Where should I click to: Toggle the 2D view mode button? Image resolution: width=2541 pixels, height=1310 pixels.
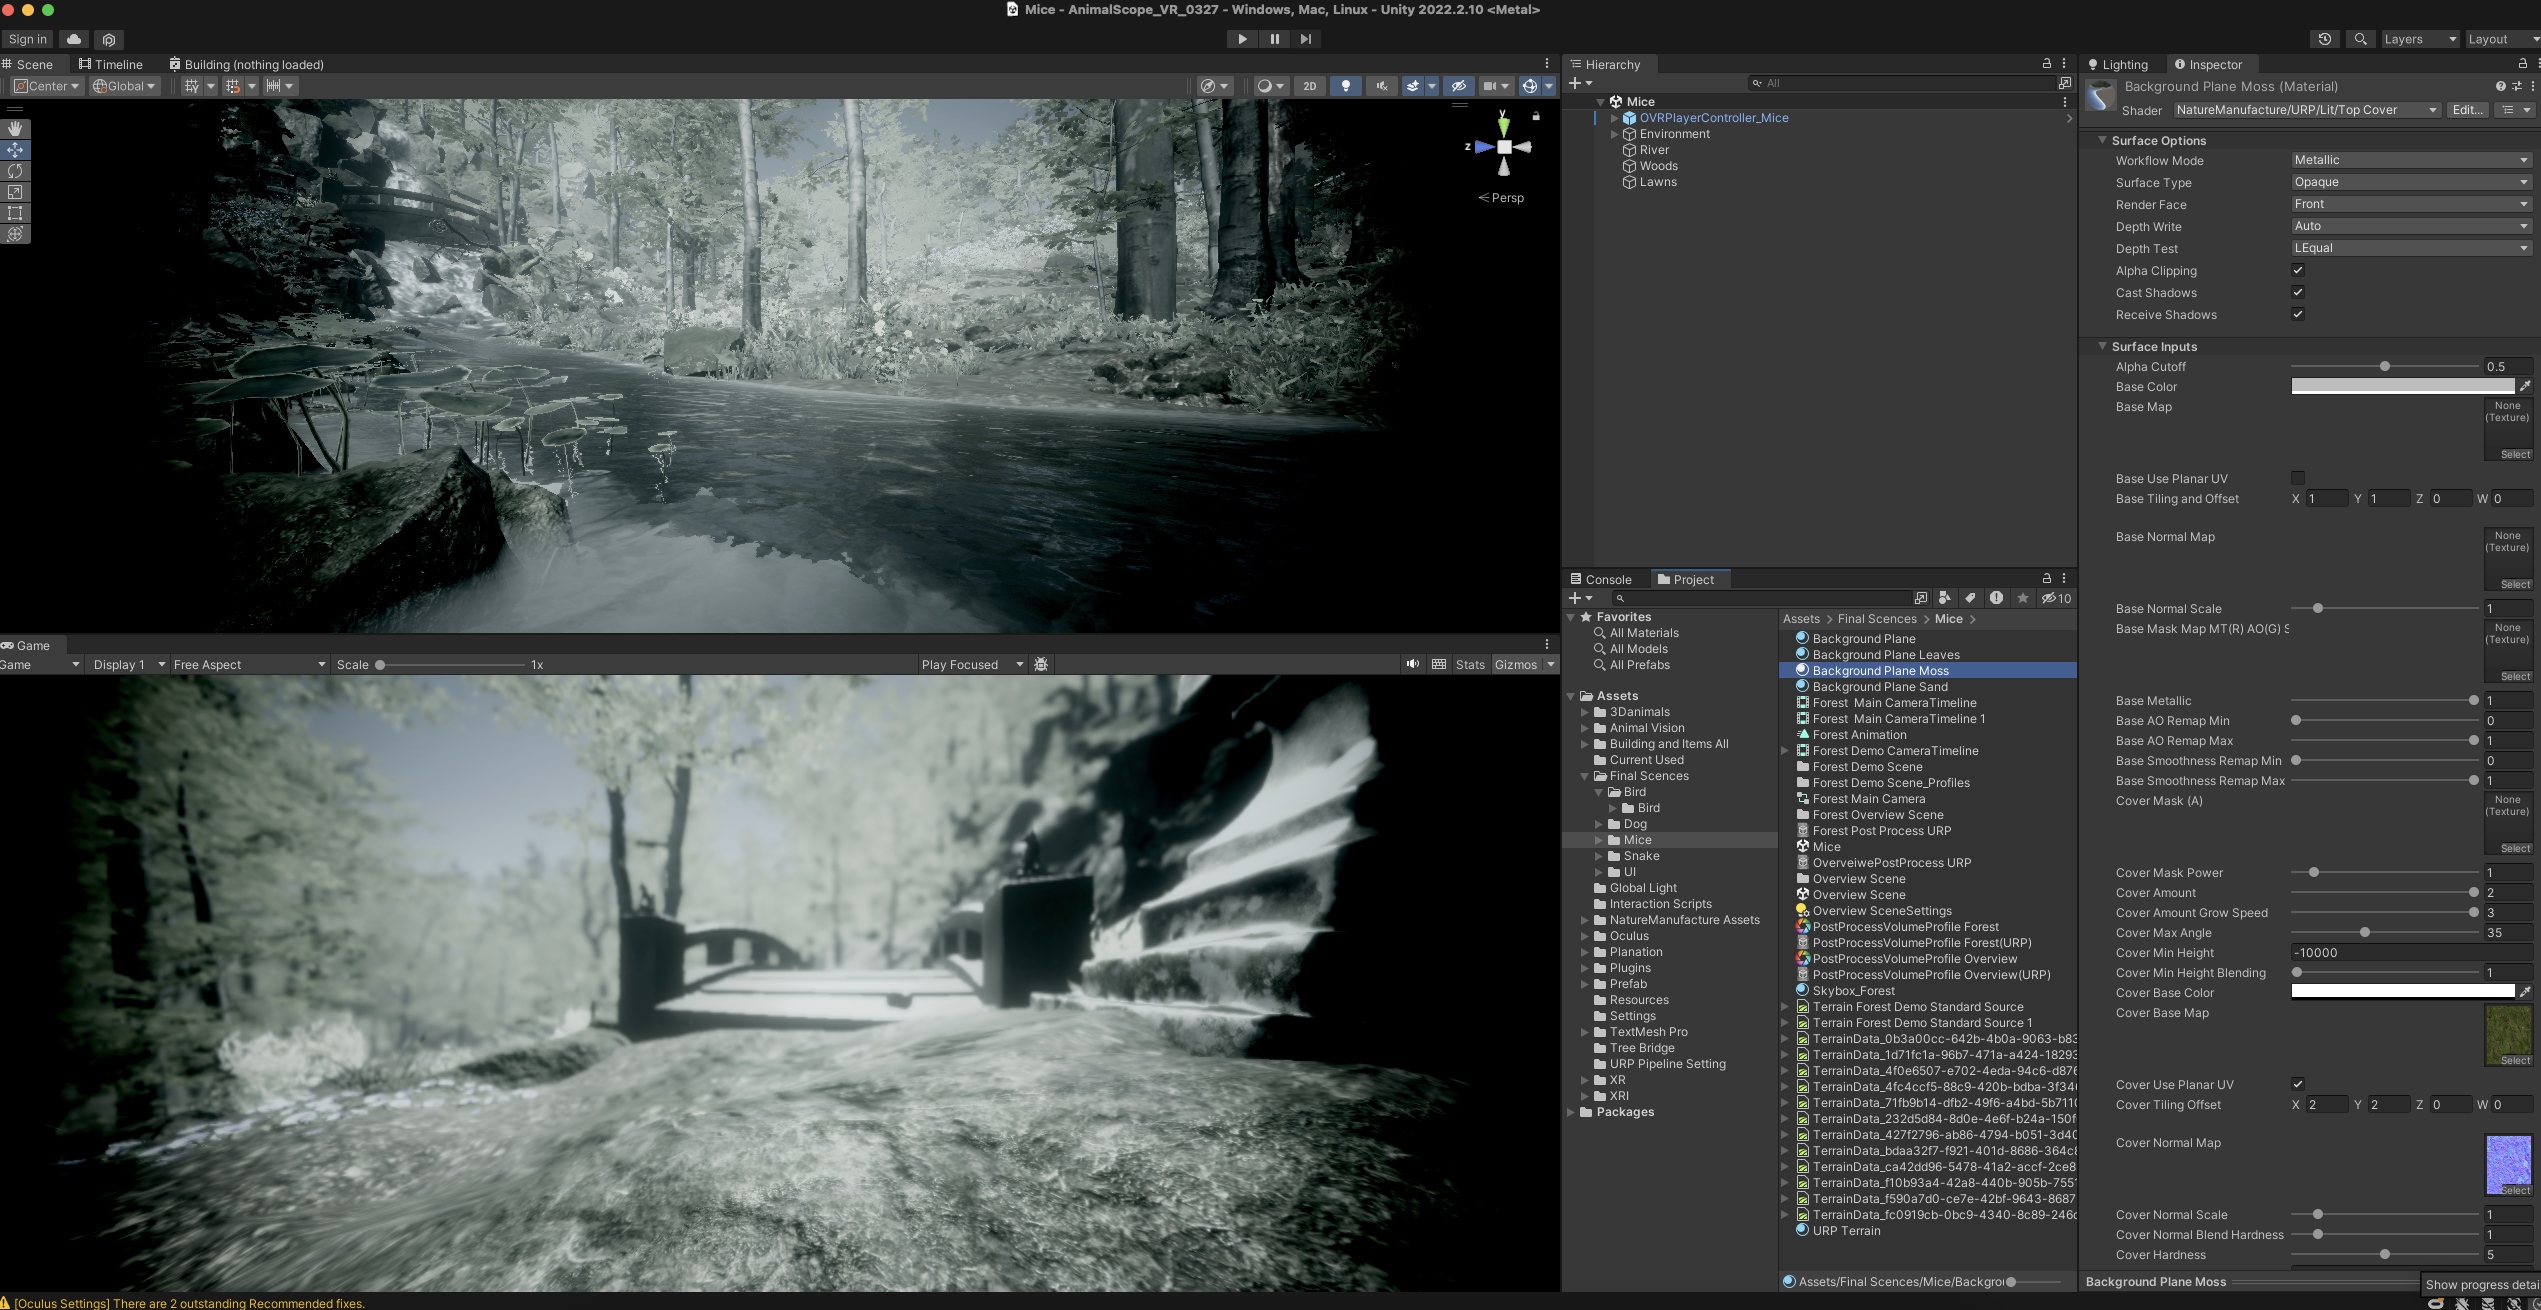pyautogui.click(x=1309, y=86)
